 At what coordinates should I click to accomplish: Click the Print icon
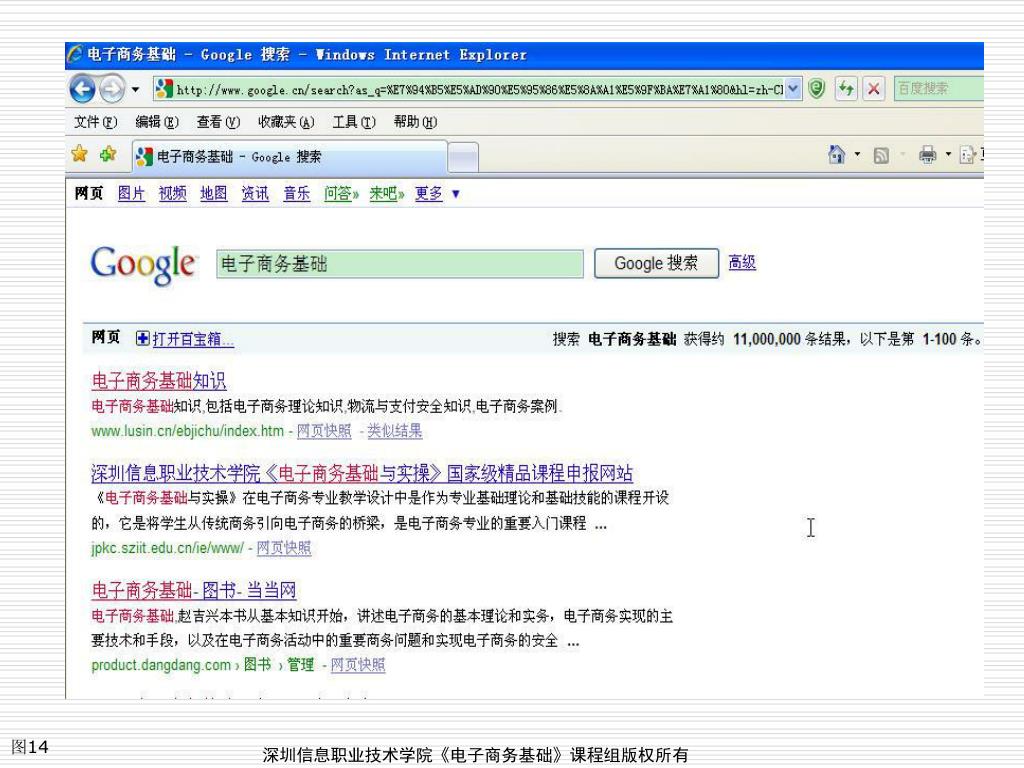click(x=927, y=155)
